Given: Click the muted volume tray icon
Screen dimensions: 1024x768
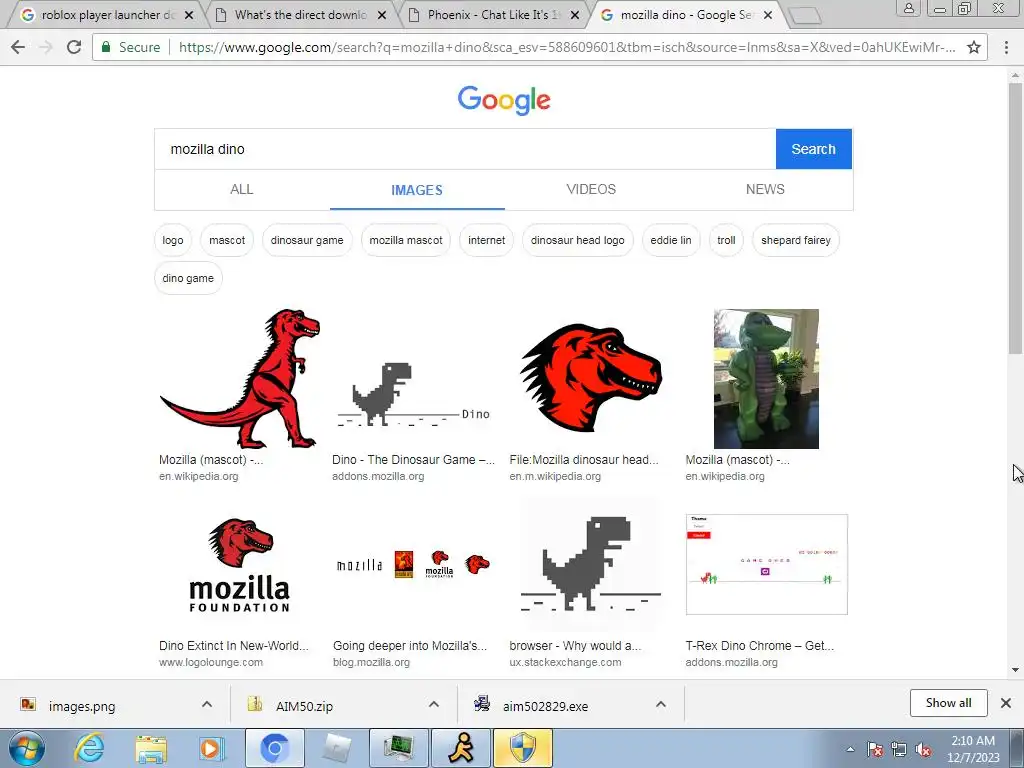Looking at the screenshot, I should (x=923, y=750).
